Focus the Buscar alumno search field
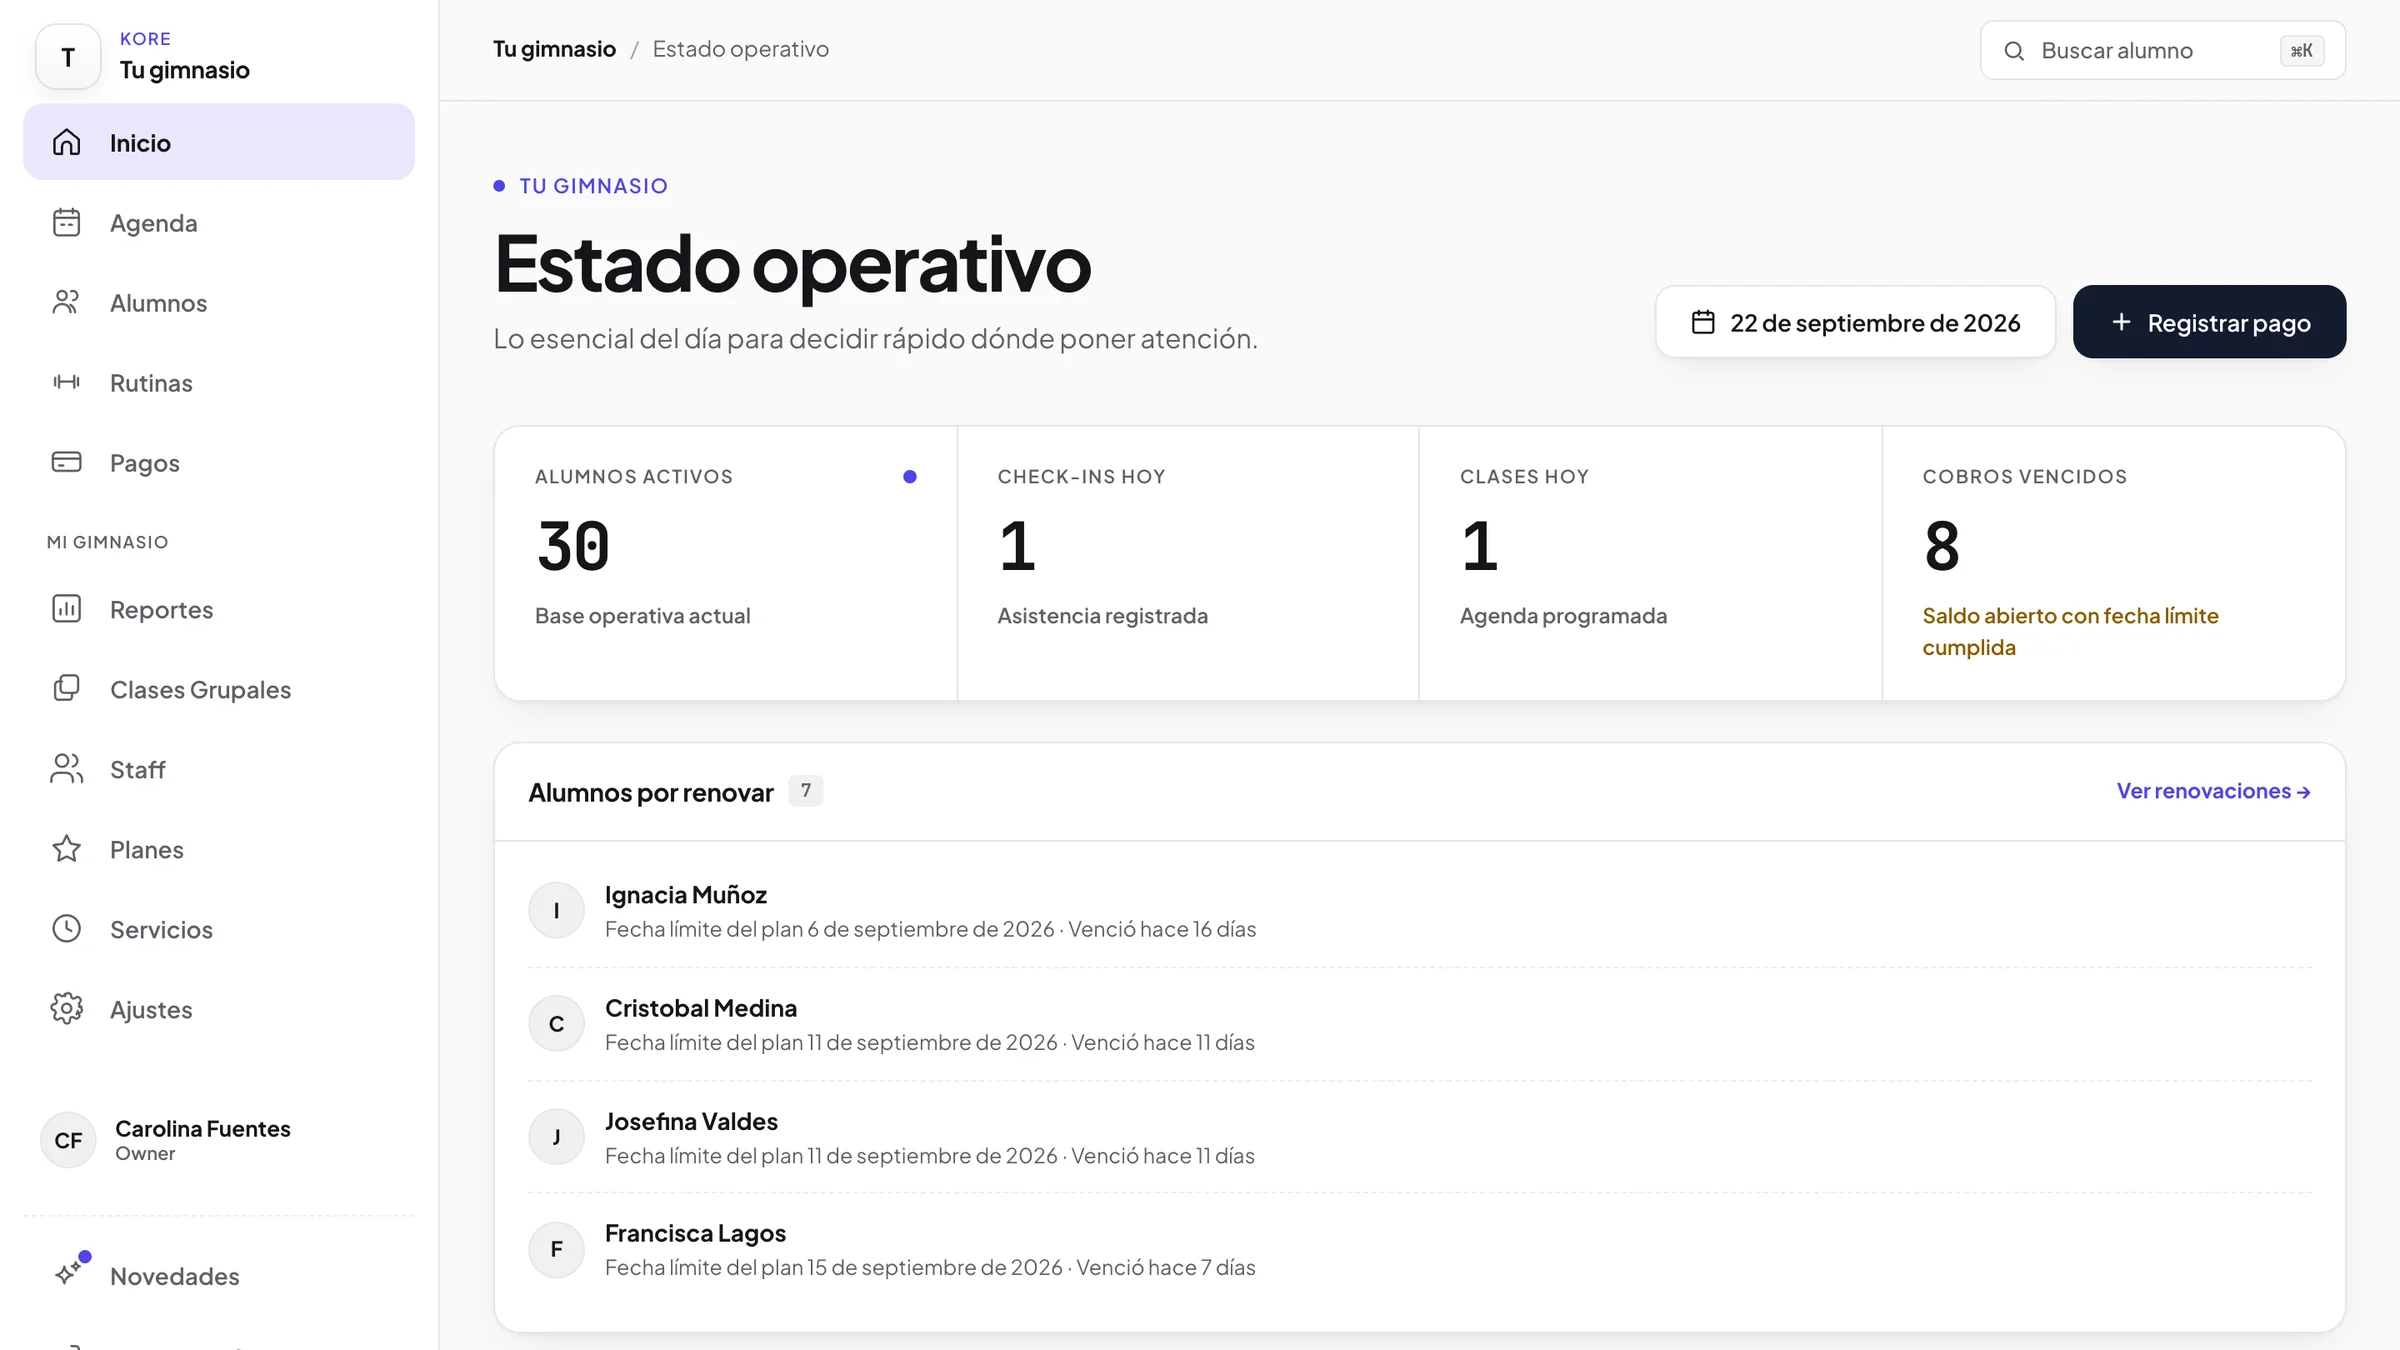Image resolution: width=2400 pixels, height=1350 pixels. 2162,50
